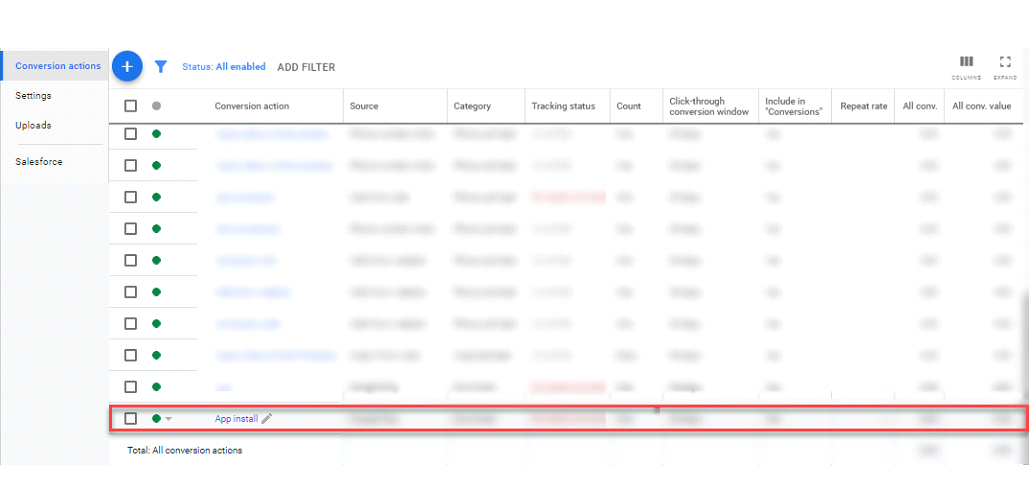Click the blue plus button to add conversion
The image size is (1029, 504).
point(127,66)
